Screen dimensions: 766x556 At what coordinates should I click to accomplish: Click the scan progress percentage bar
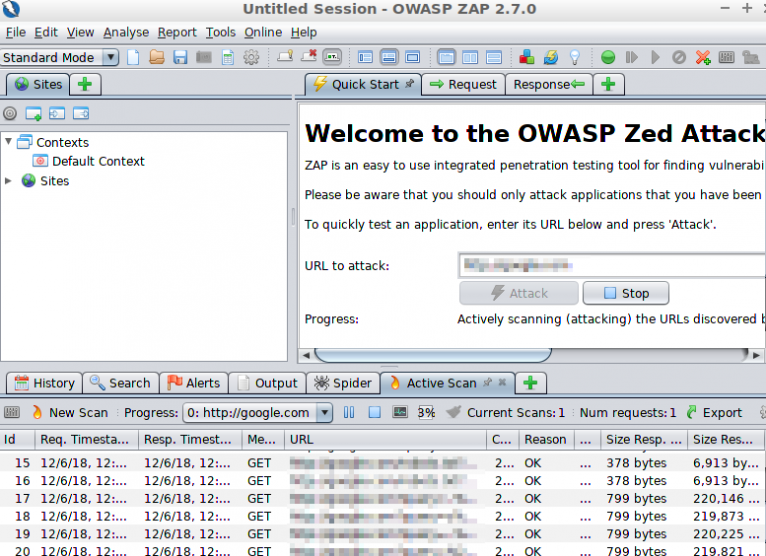tap(426, 412)
